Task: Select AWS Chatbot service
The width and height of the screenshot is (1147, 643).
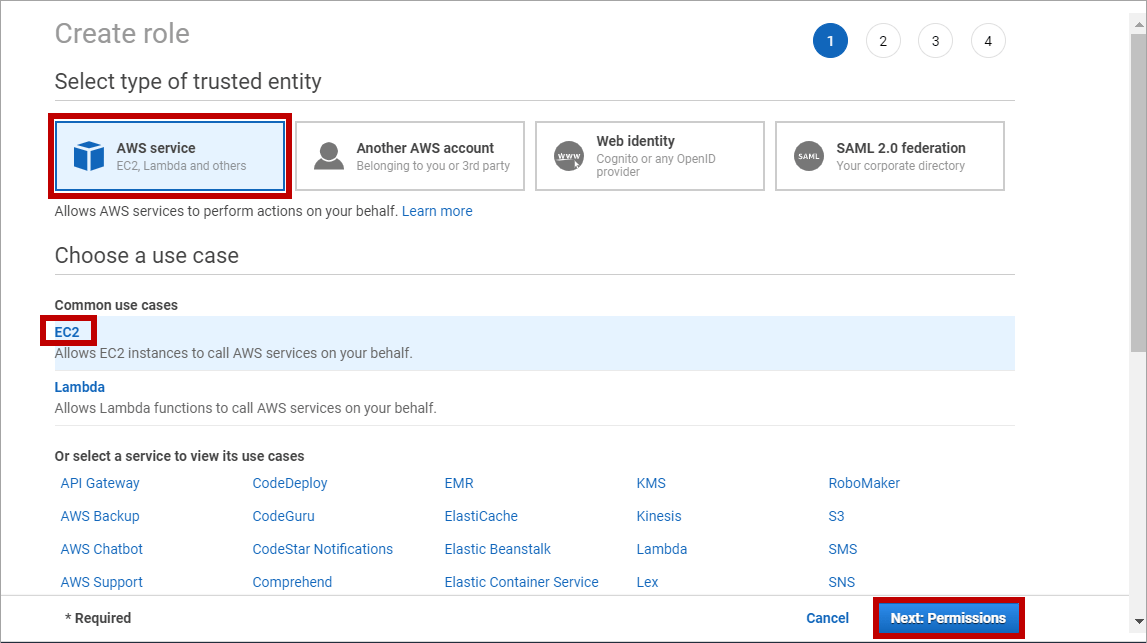Action: click(102, 549)
